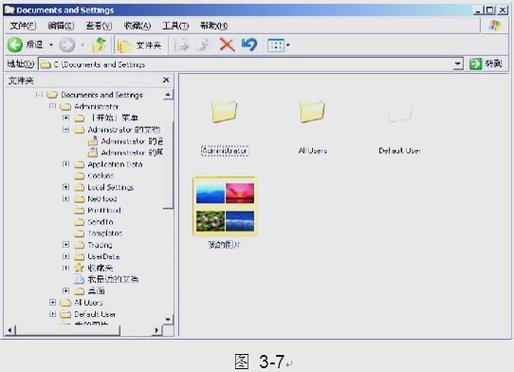Open the Forward history dropdown arrow
The width and height of the screenshot is (514, 372).
pos(82,45)
